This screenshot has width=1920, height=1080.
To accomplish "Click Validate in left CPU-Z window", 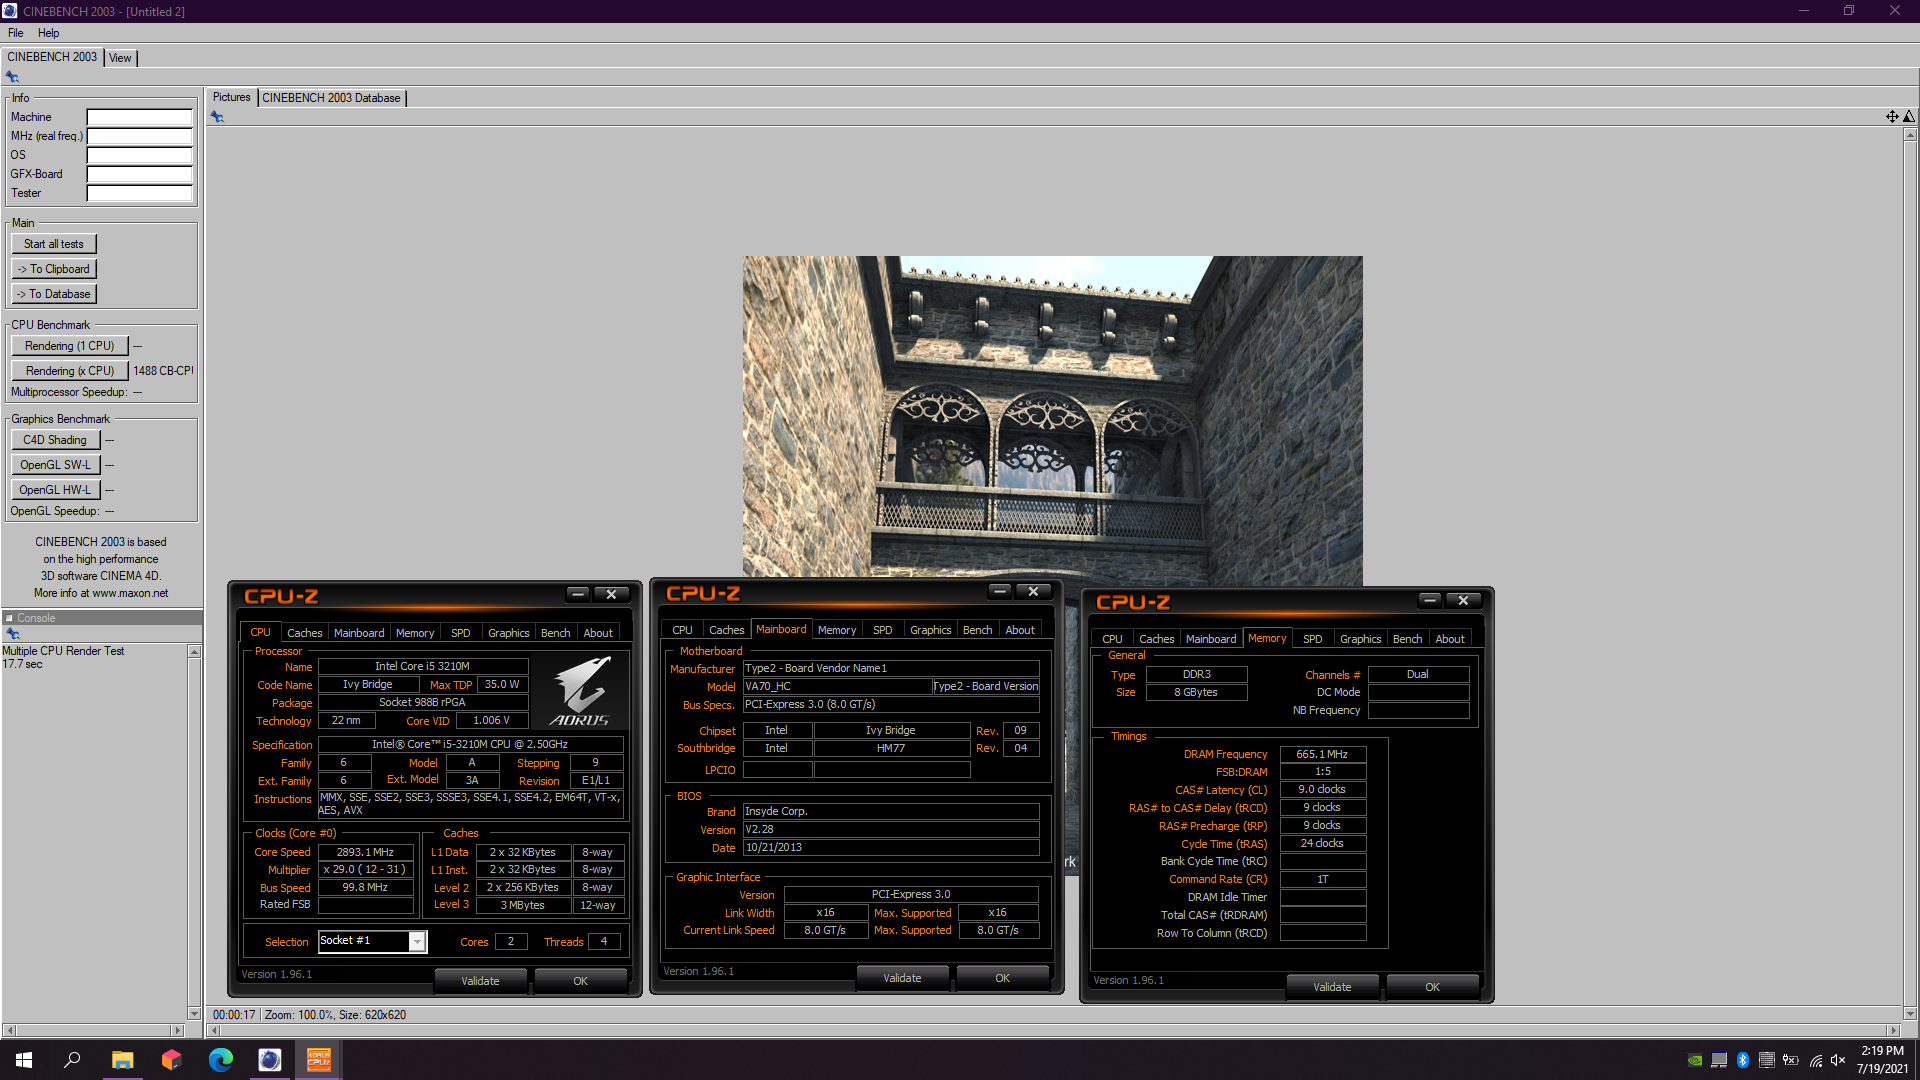I will coord(480,981).
